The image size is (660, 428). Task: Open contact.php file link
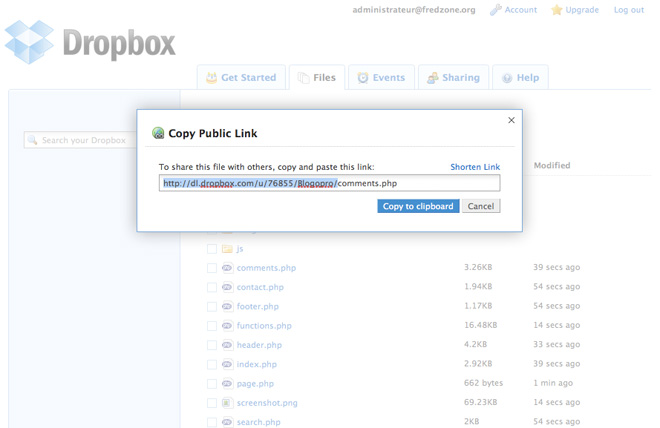pos(260,287)
